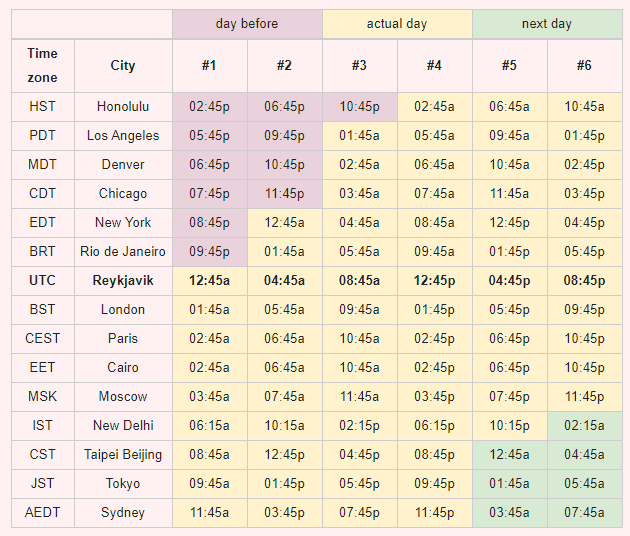Click New Delhi's 02:15a cell in column #6
Viewport: 630px width, 536px height.
(584, 426)
